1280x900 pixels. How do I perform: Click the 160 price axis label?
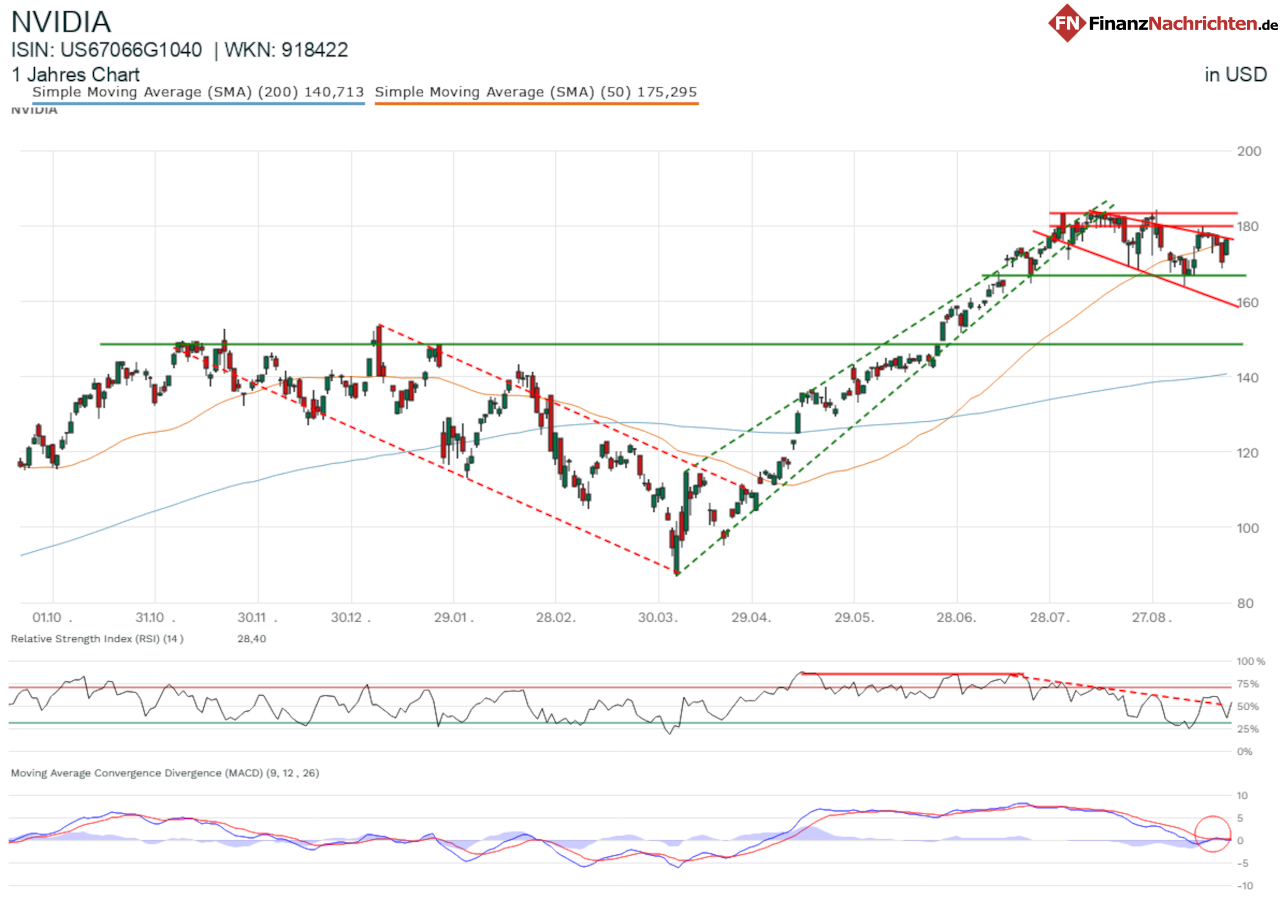tap(1248, 302)
